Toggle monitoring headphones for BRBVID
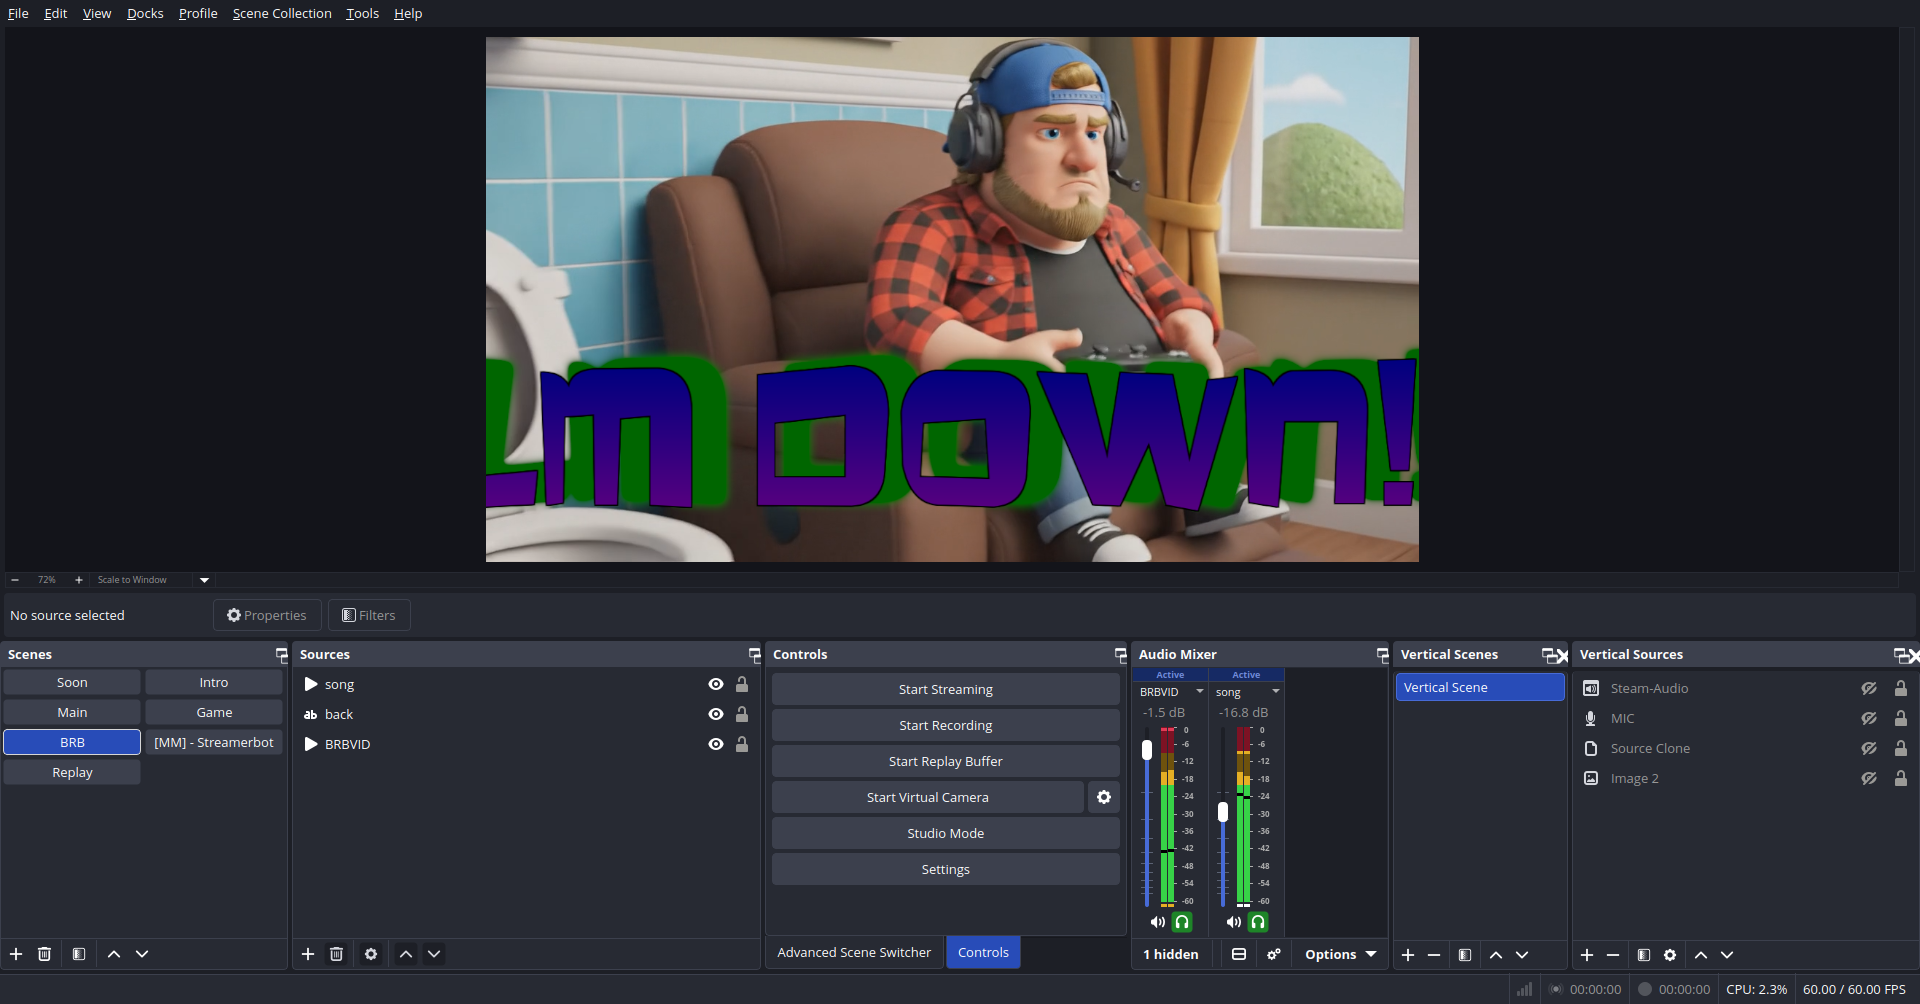This screenshot has height=1004, width=1920. [1182, 922]
